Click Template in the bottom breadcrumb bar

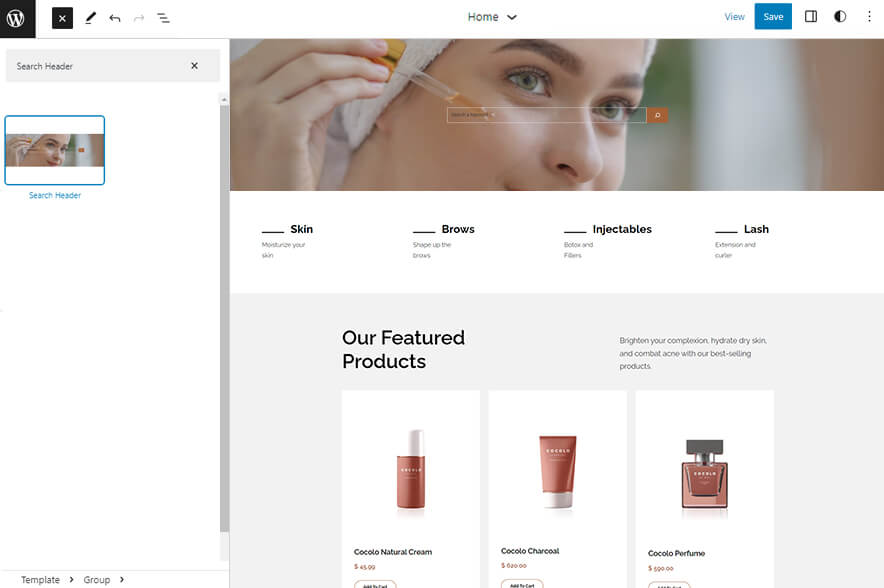(x=41, y=579)
